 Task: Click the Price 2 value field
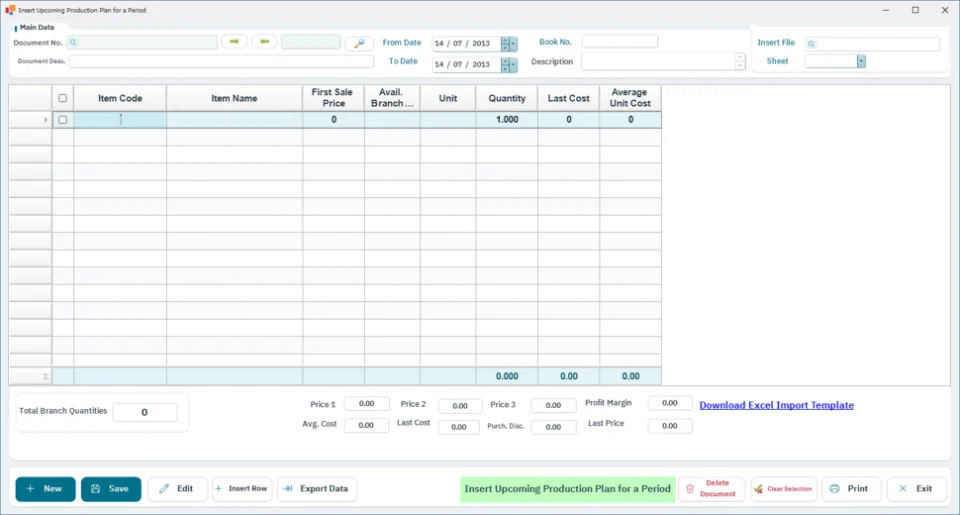point(460,406)
